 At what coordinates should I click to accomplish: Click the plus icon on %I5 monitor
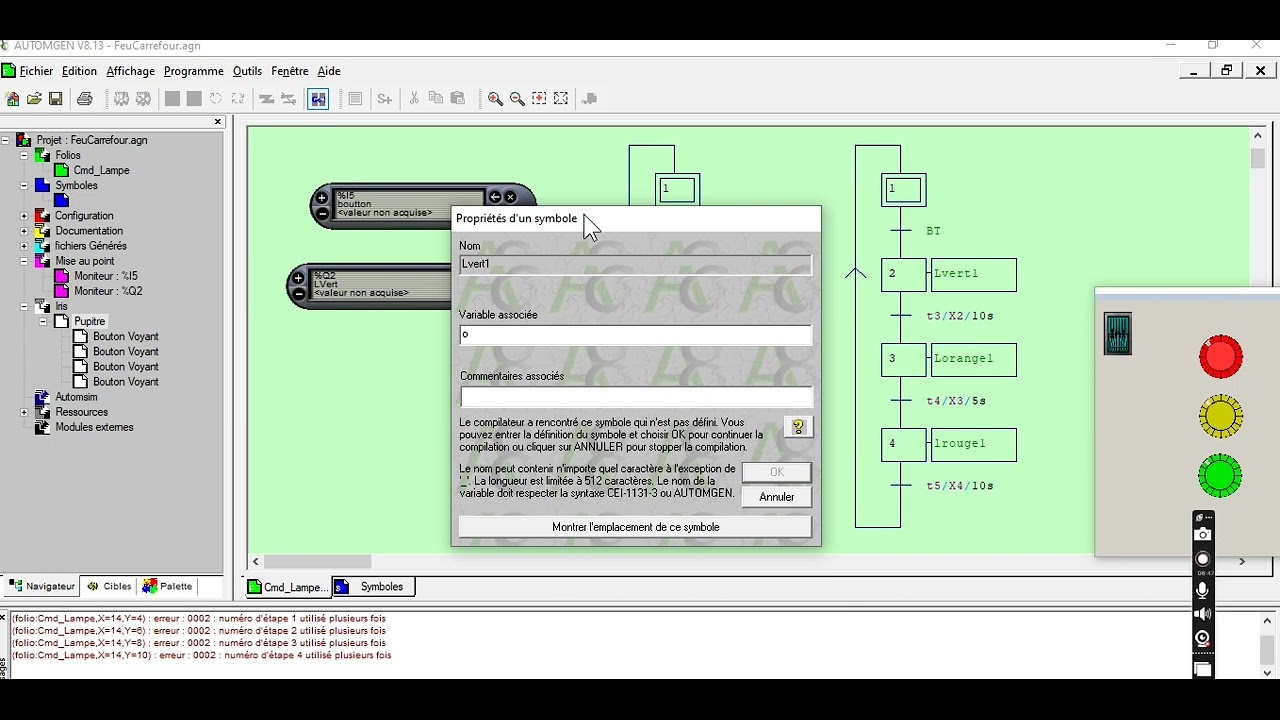click(322, 198)
